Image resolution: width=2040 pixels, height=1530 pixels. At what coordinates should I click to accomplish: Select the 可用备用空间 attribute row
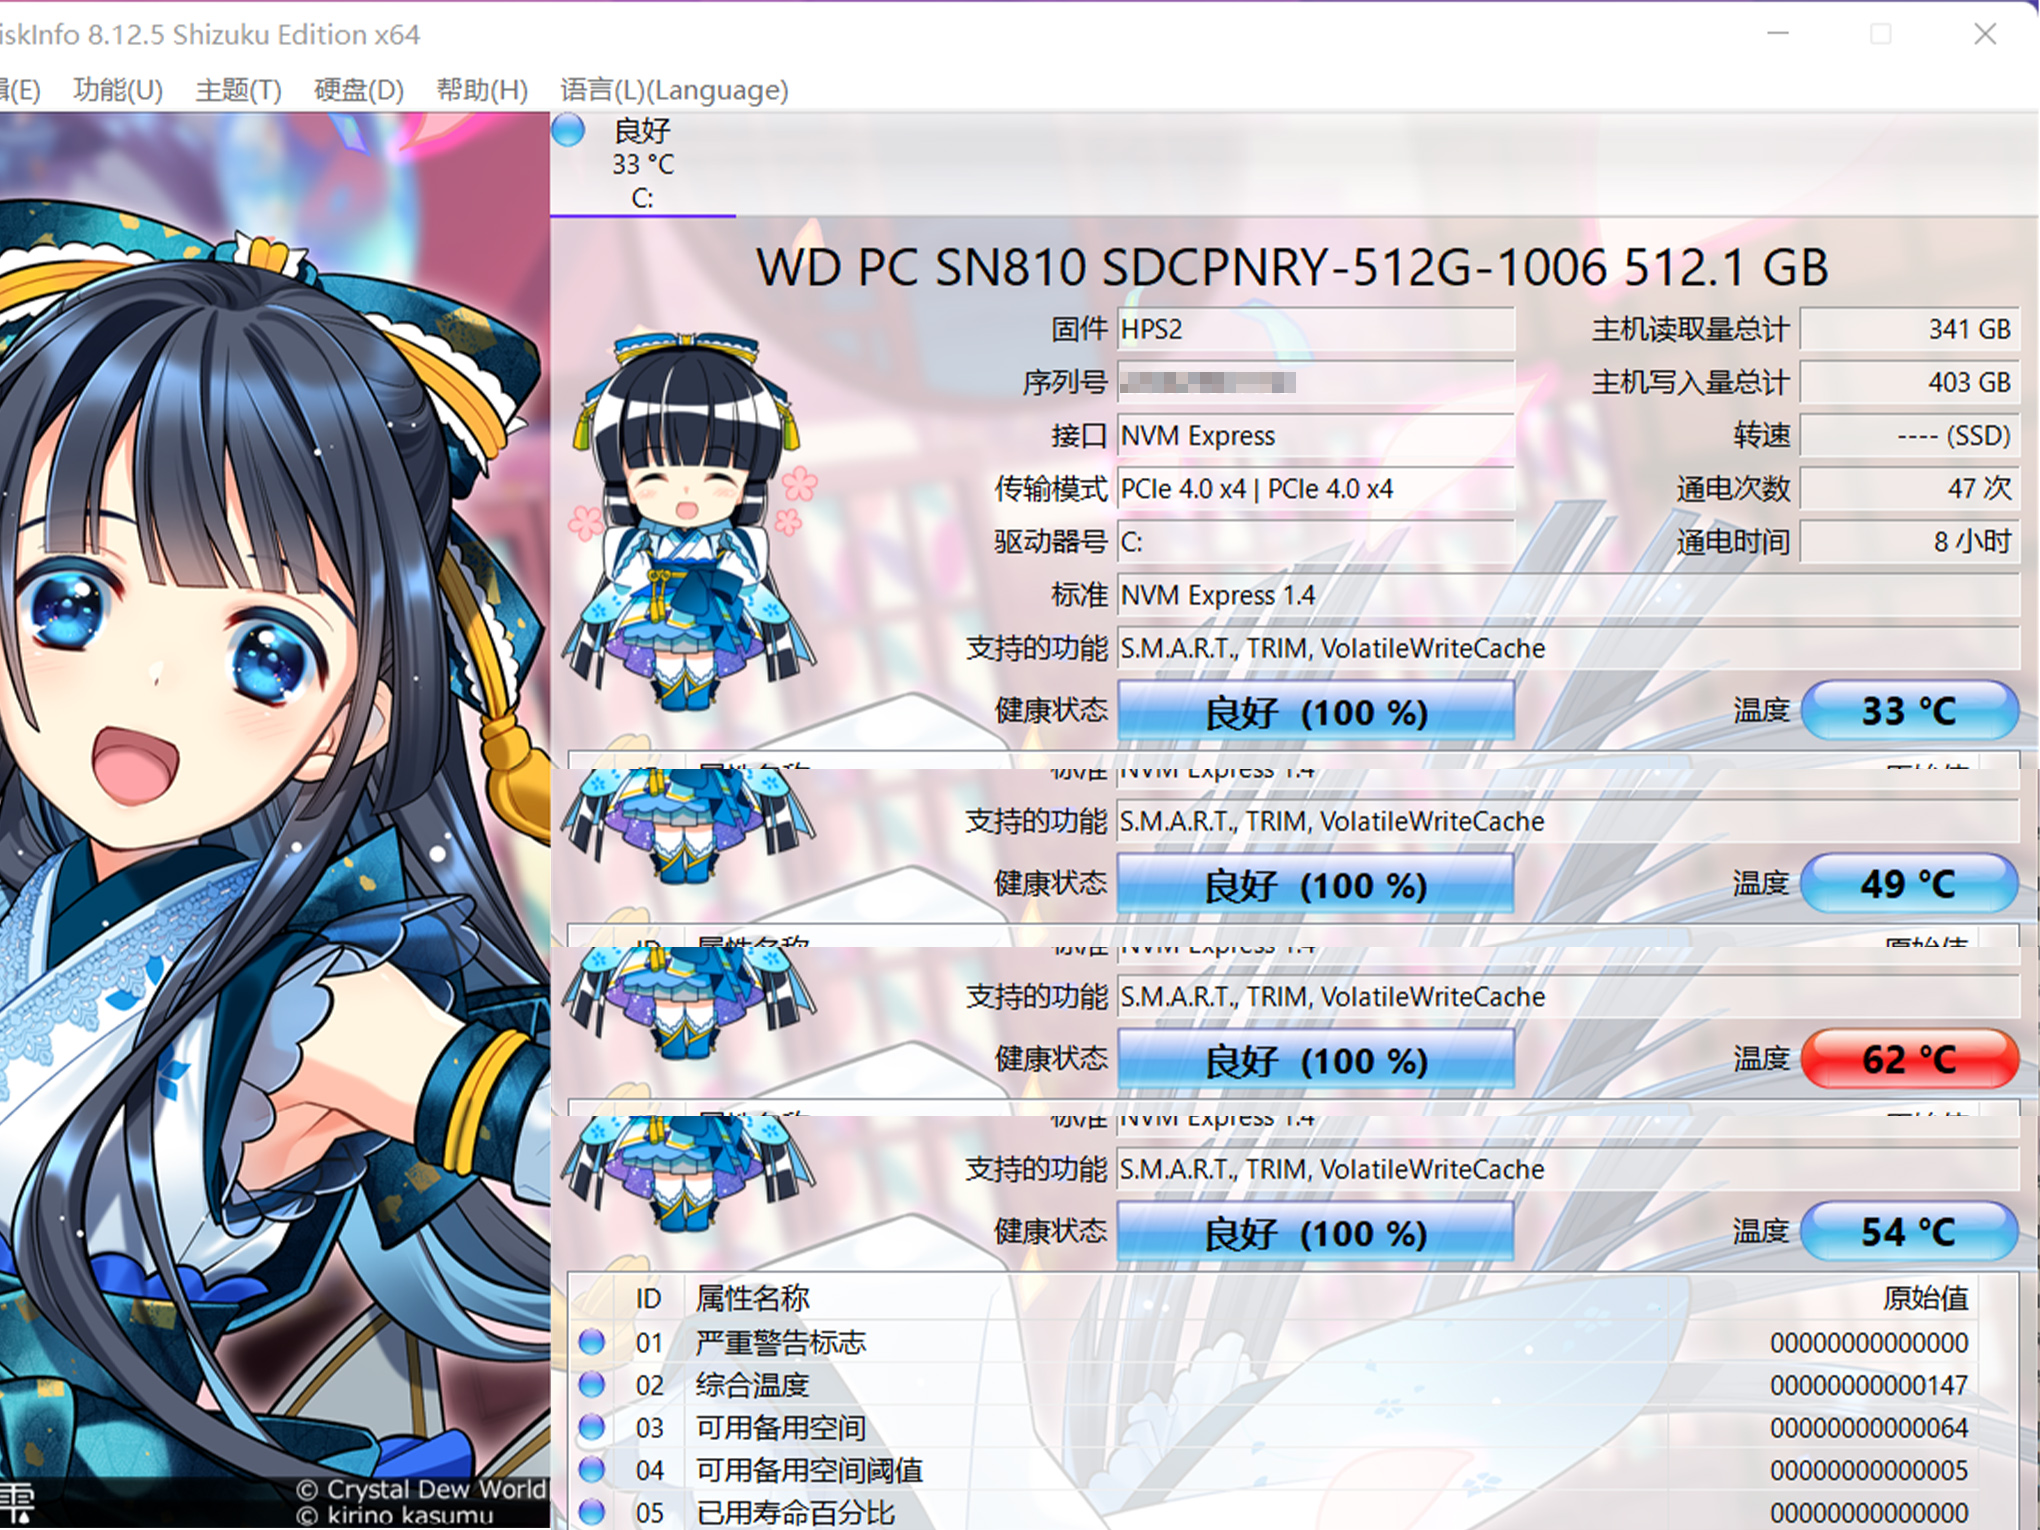1273,1428
